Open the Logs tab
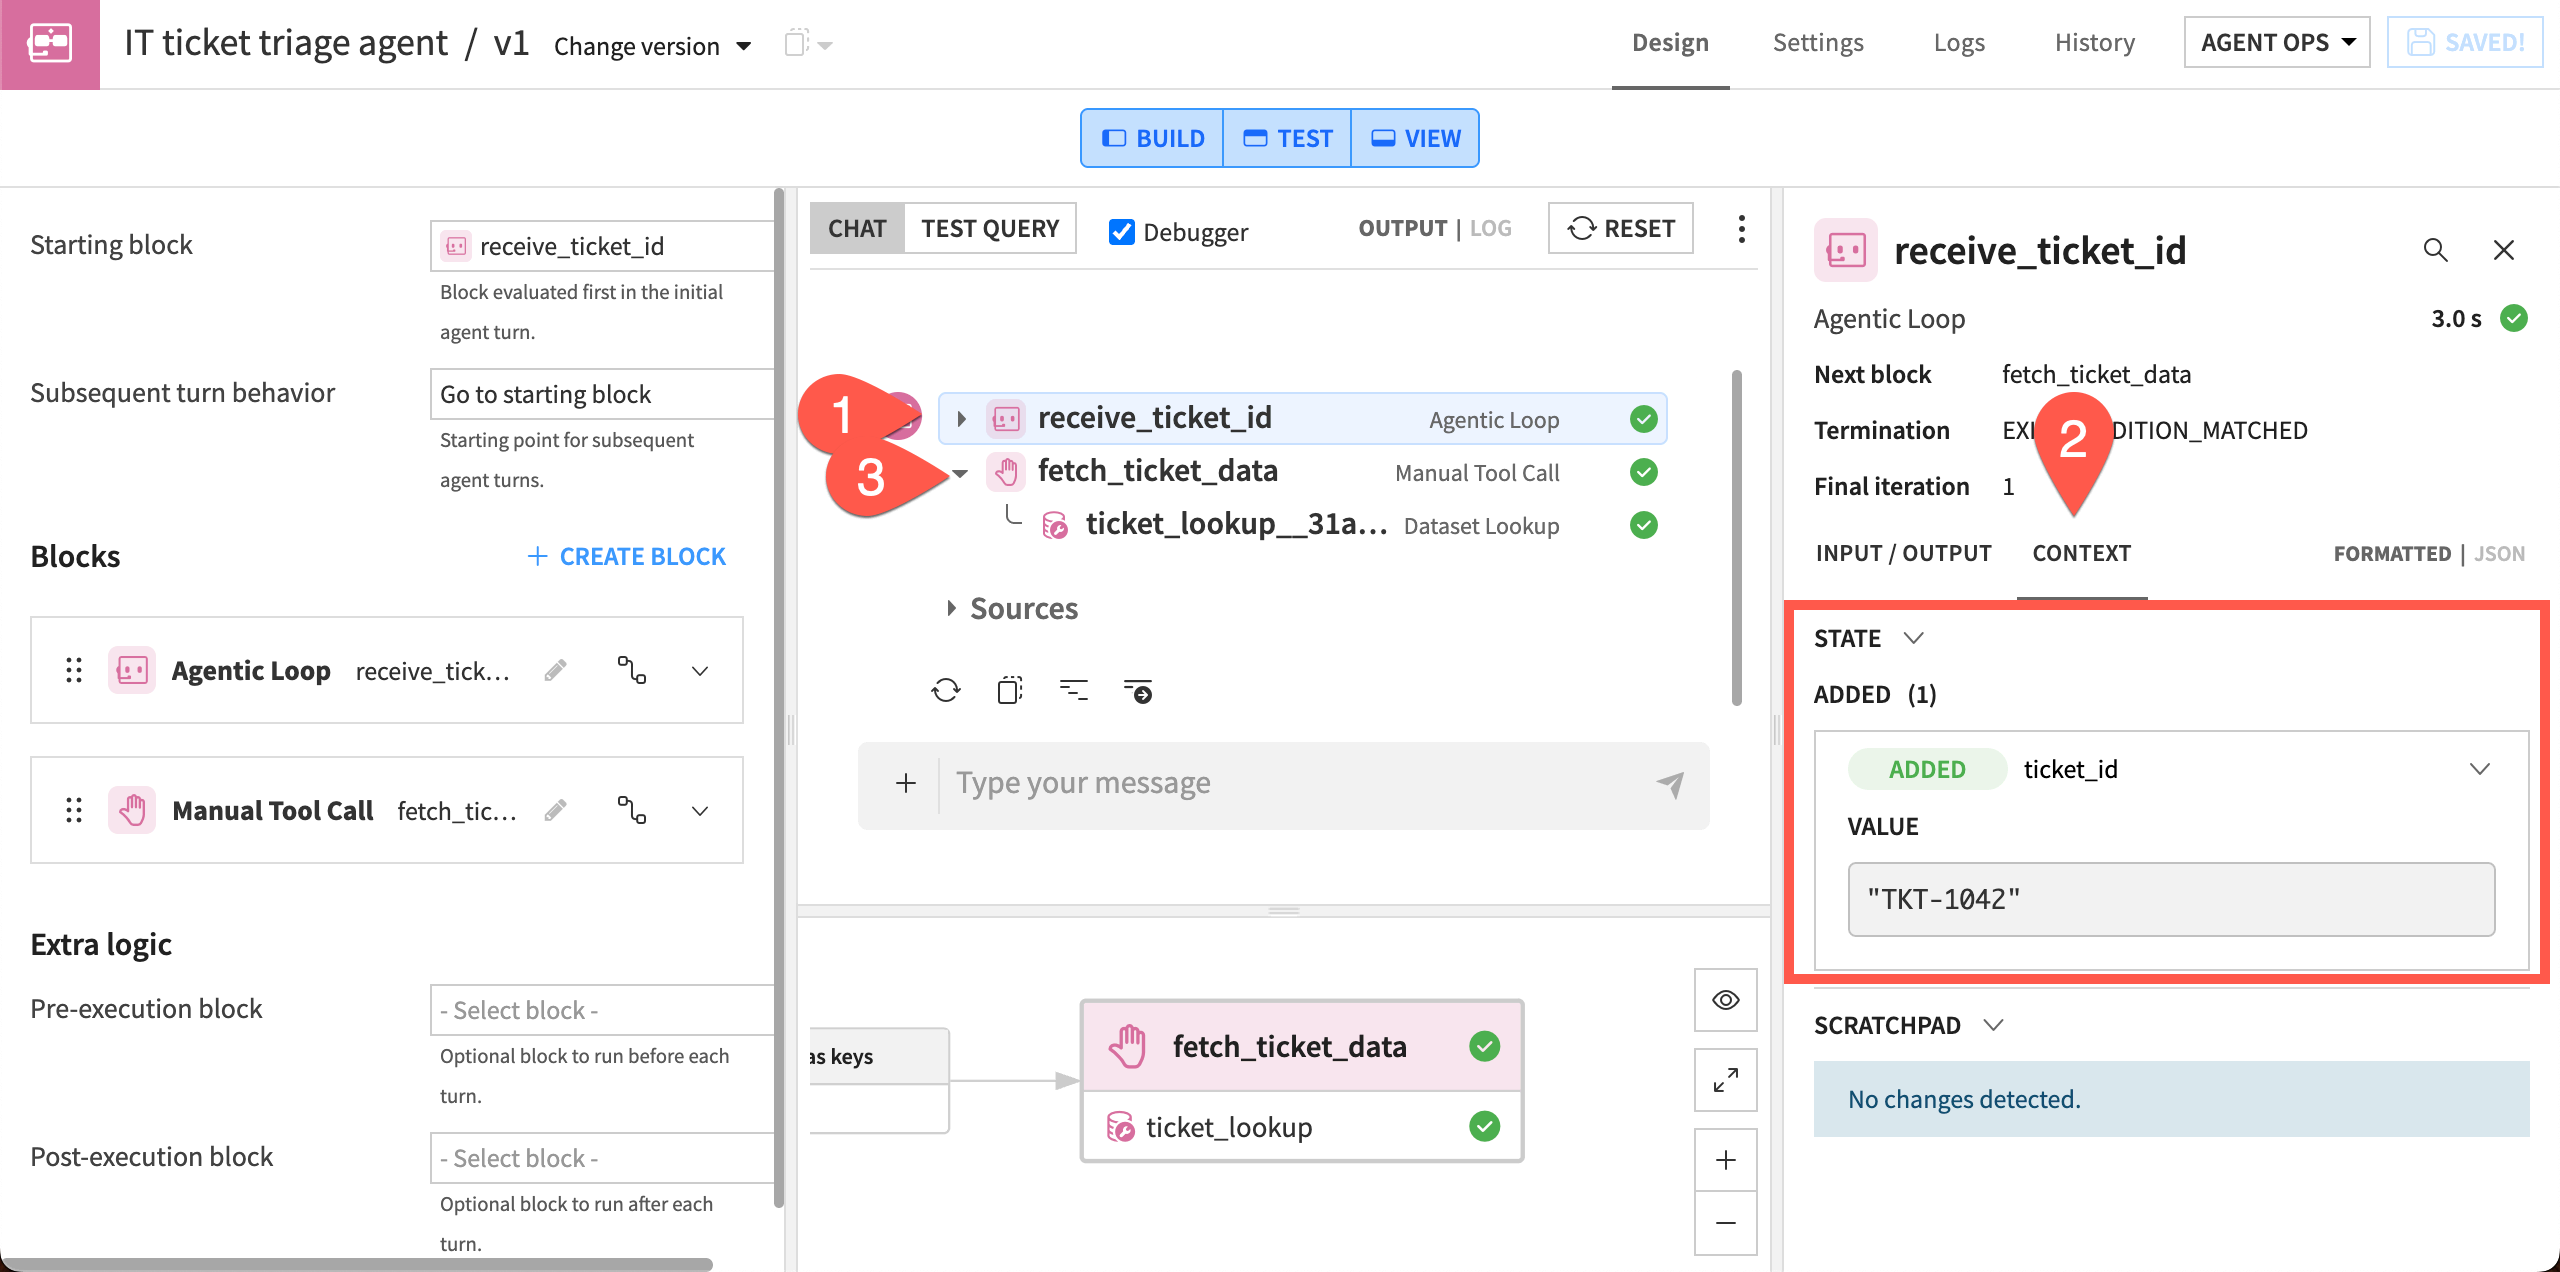 tap(1959, 43)
